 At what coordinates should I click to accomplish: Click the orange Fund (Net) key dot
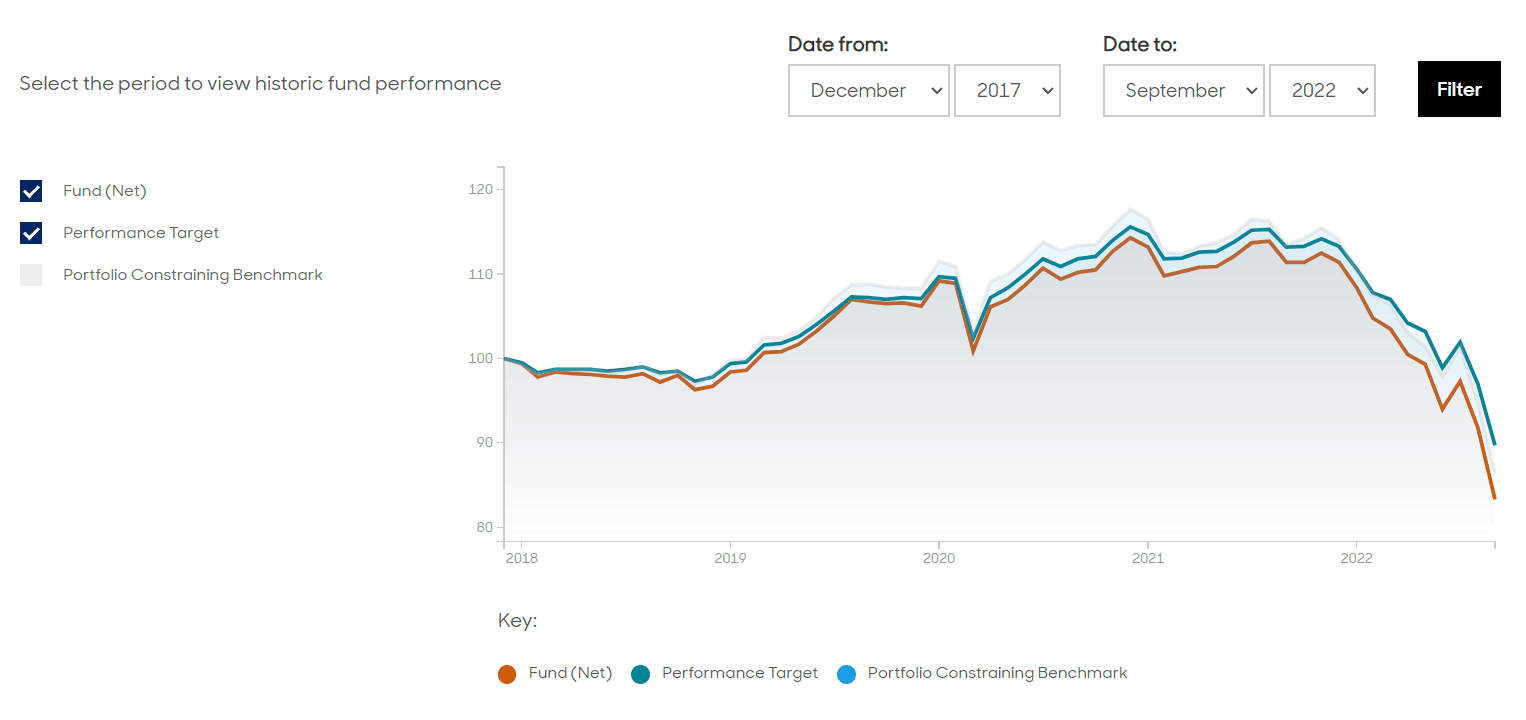507,674
